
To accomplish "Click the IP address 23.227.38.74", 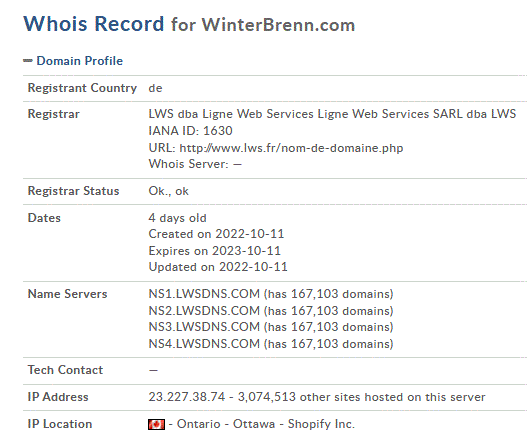I will pyautogui.click(x=187, y=397).
